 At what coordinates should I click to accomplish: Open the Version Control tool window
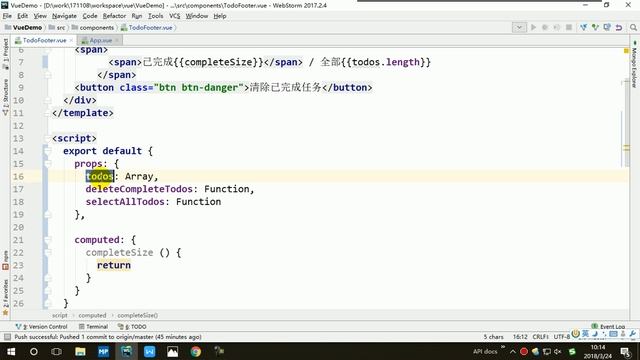[x=42, y=327]
